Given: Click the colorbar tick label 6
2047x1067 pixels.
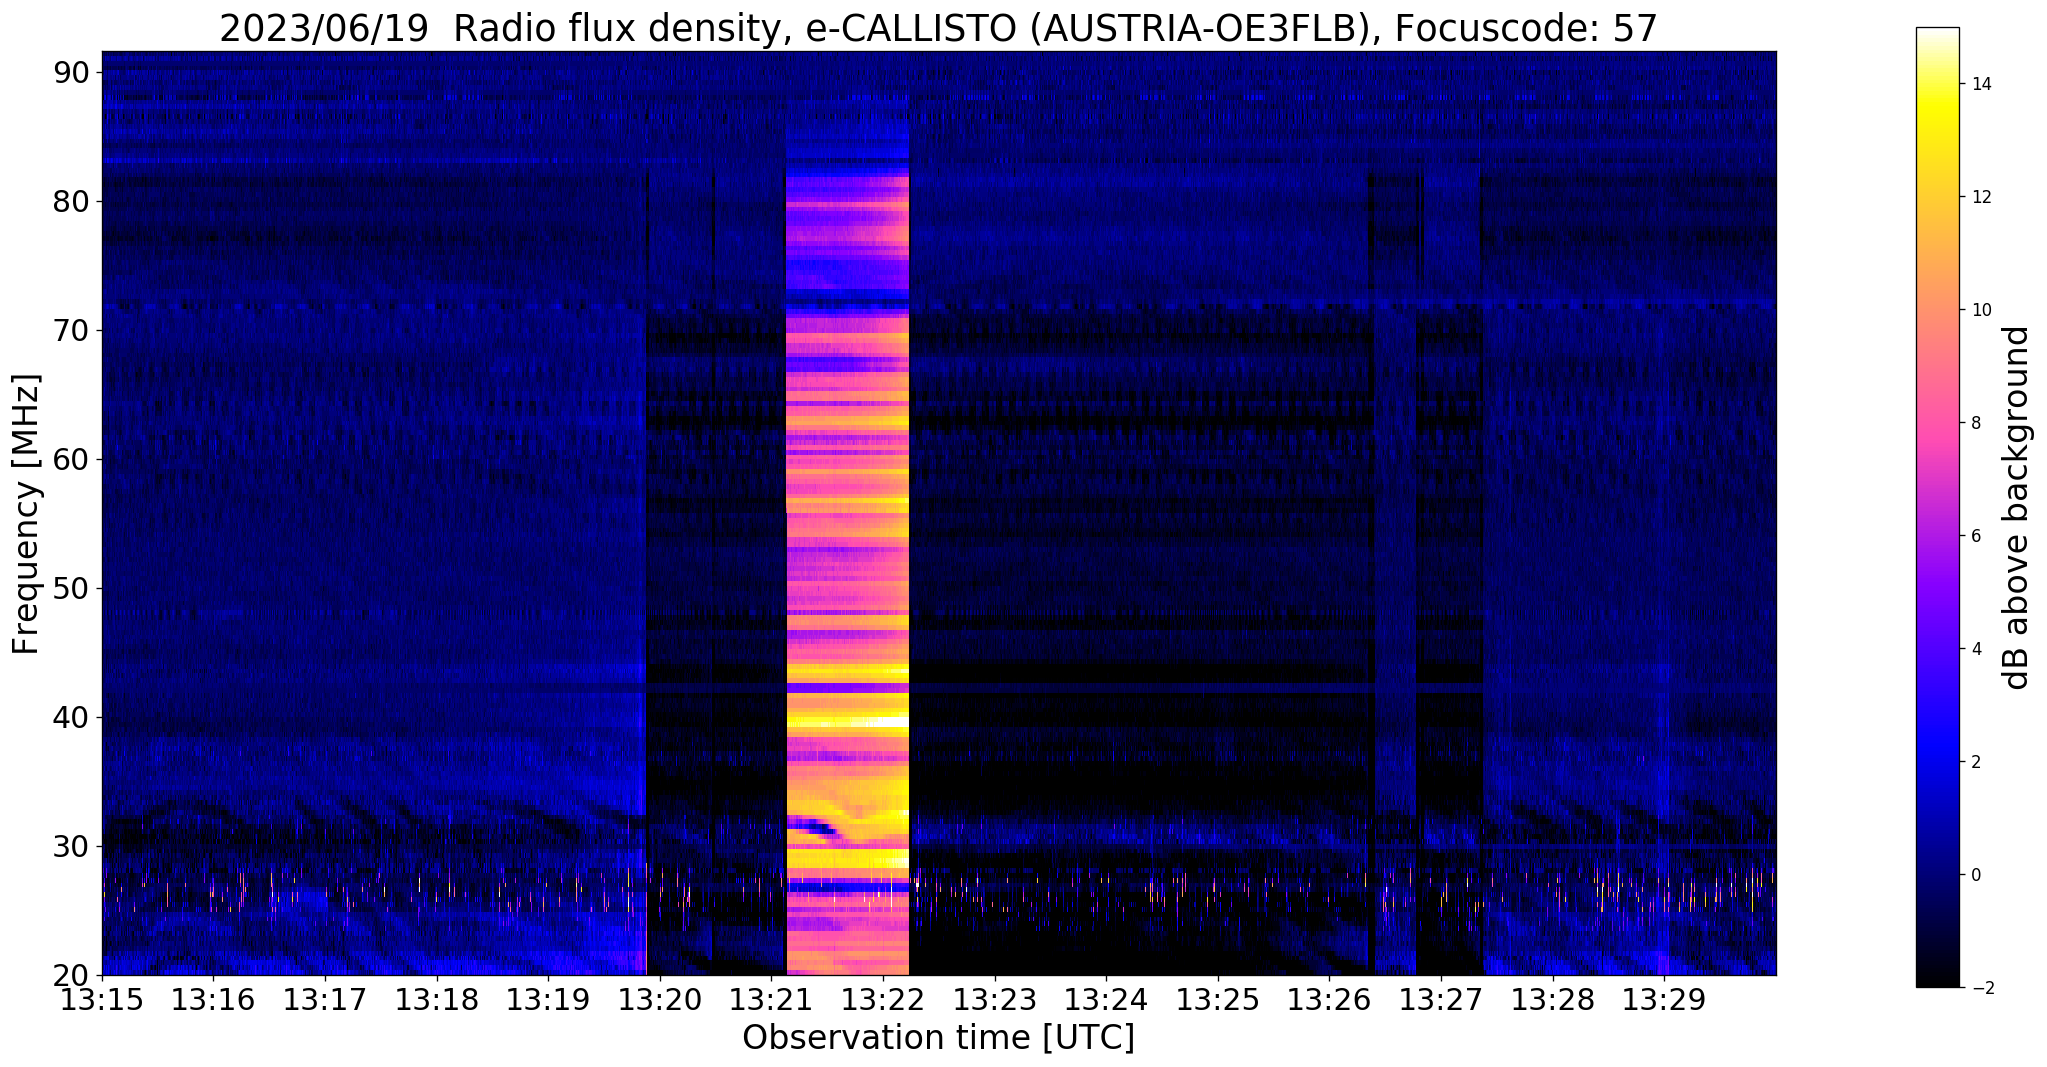Looking at the screenshot, I should click(1975, 536).
